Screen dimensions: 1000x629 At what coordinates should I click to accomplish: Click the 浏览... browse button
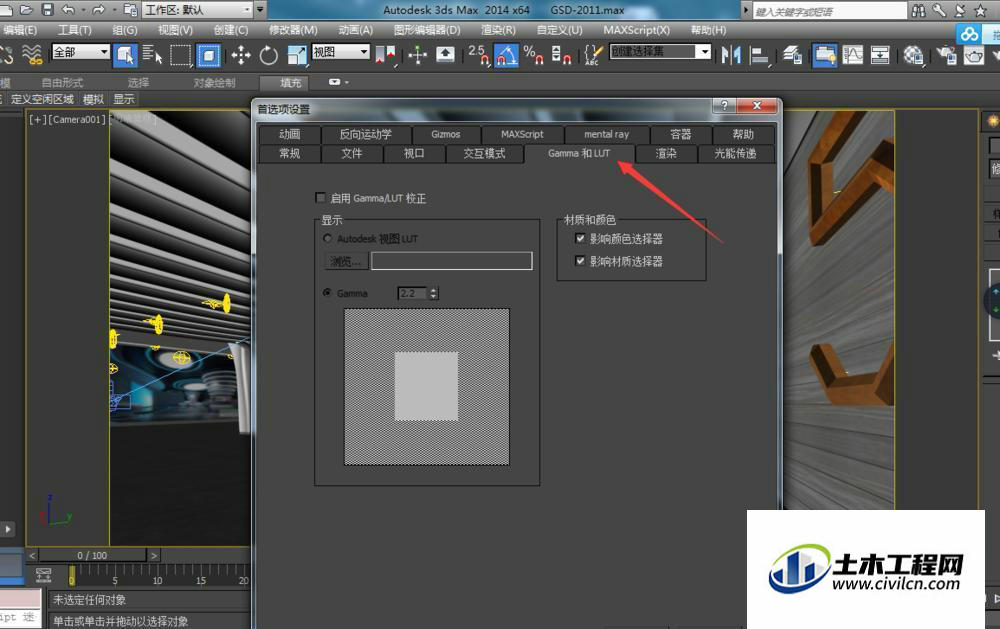click(346, 261)
